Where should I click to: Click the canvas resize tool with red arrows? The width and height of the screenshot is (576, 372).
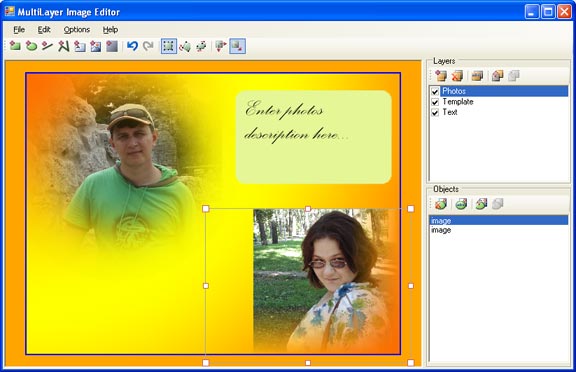pyautogui.click(x=221, y=46)
